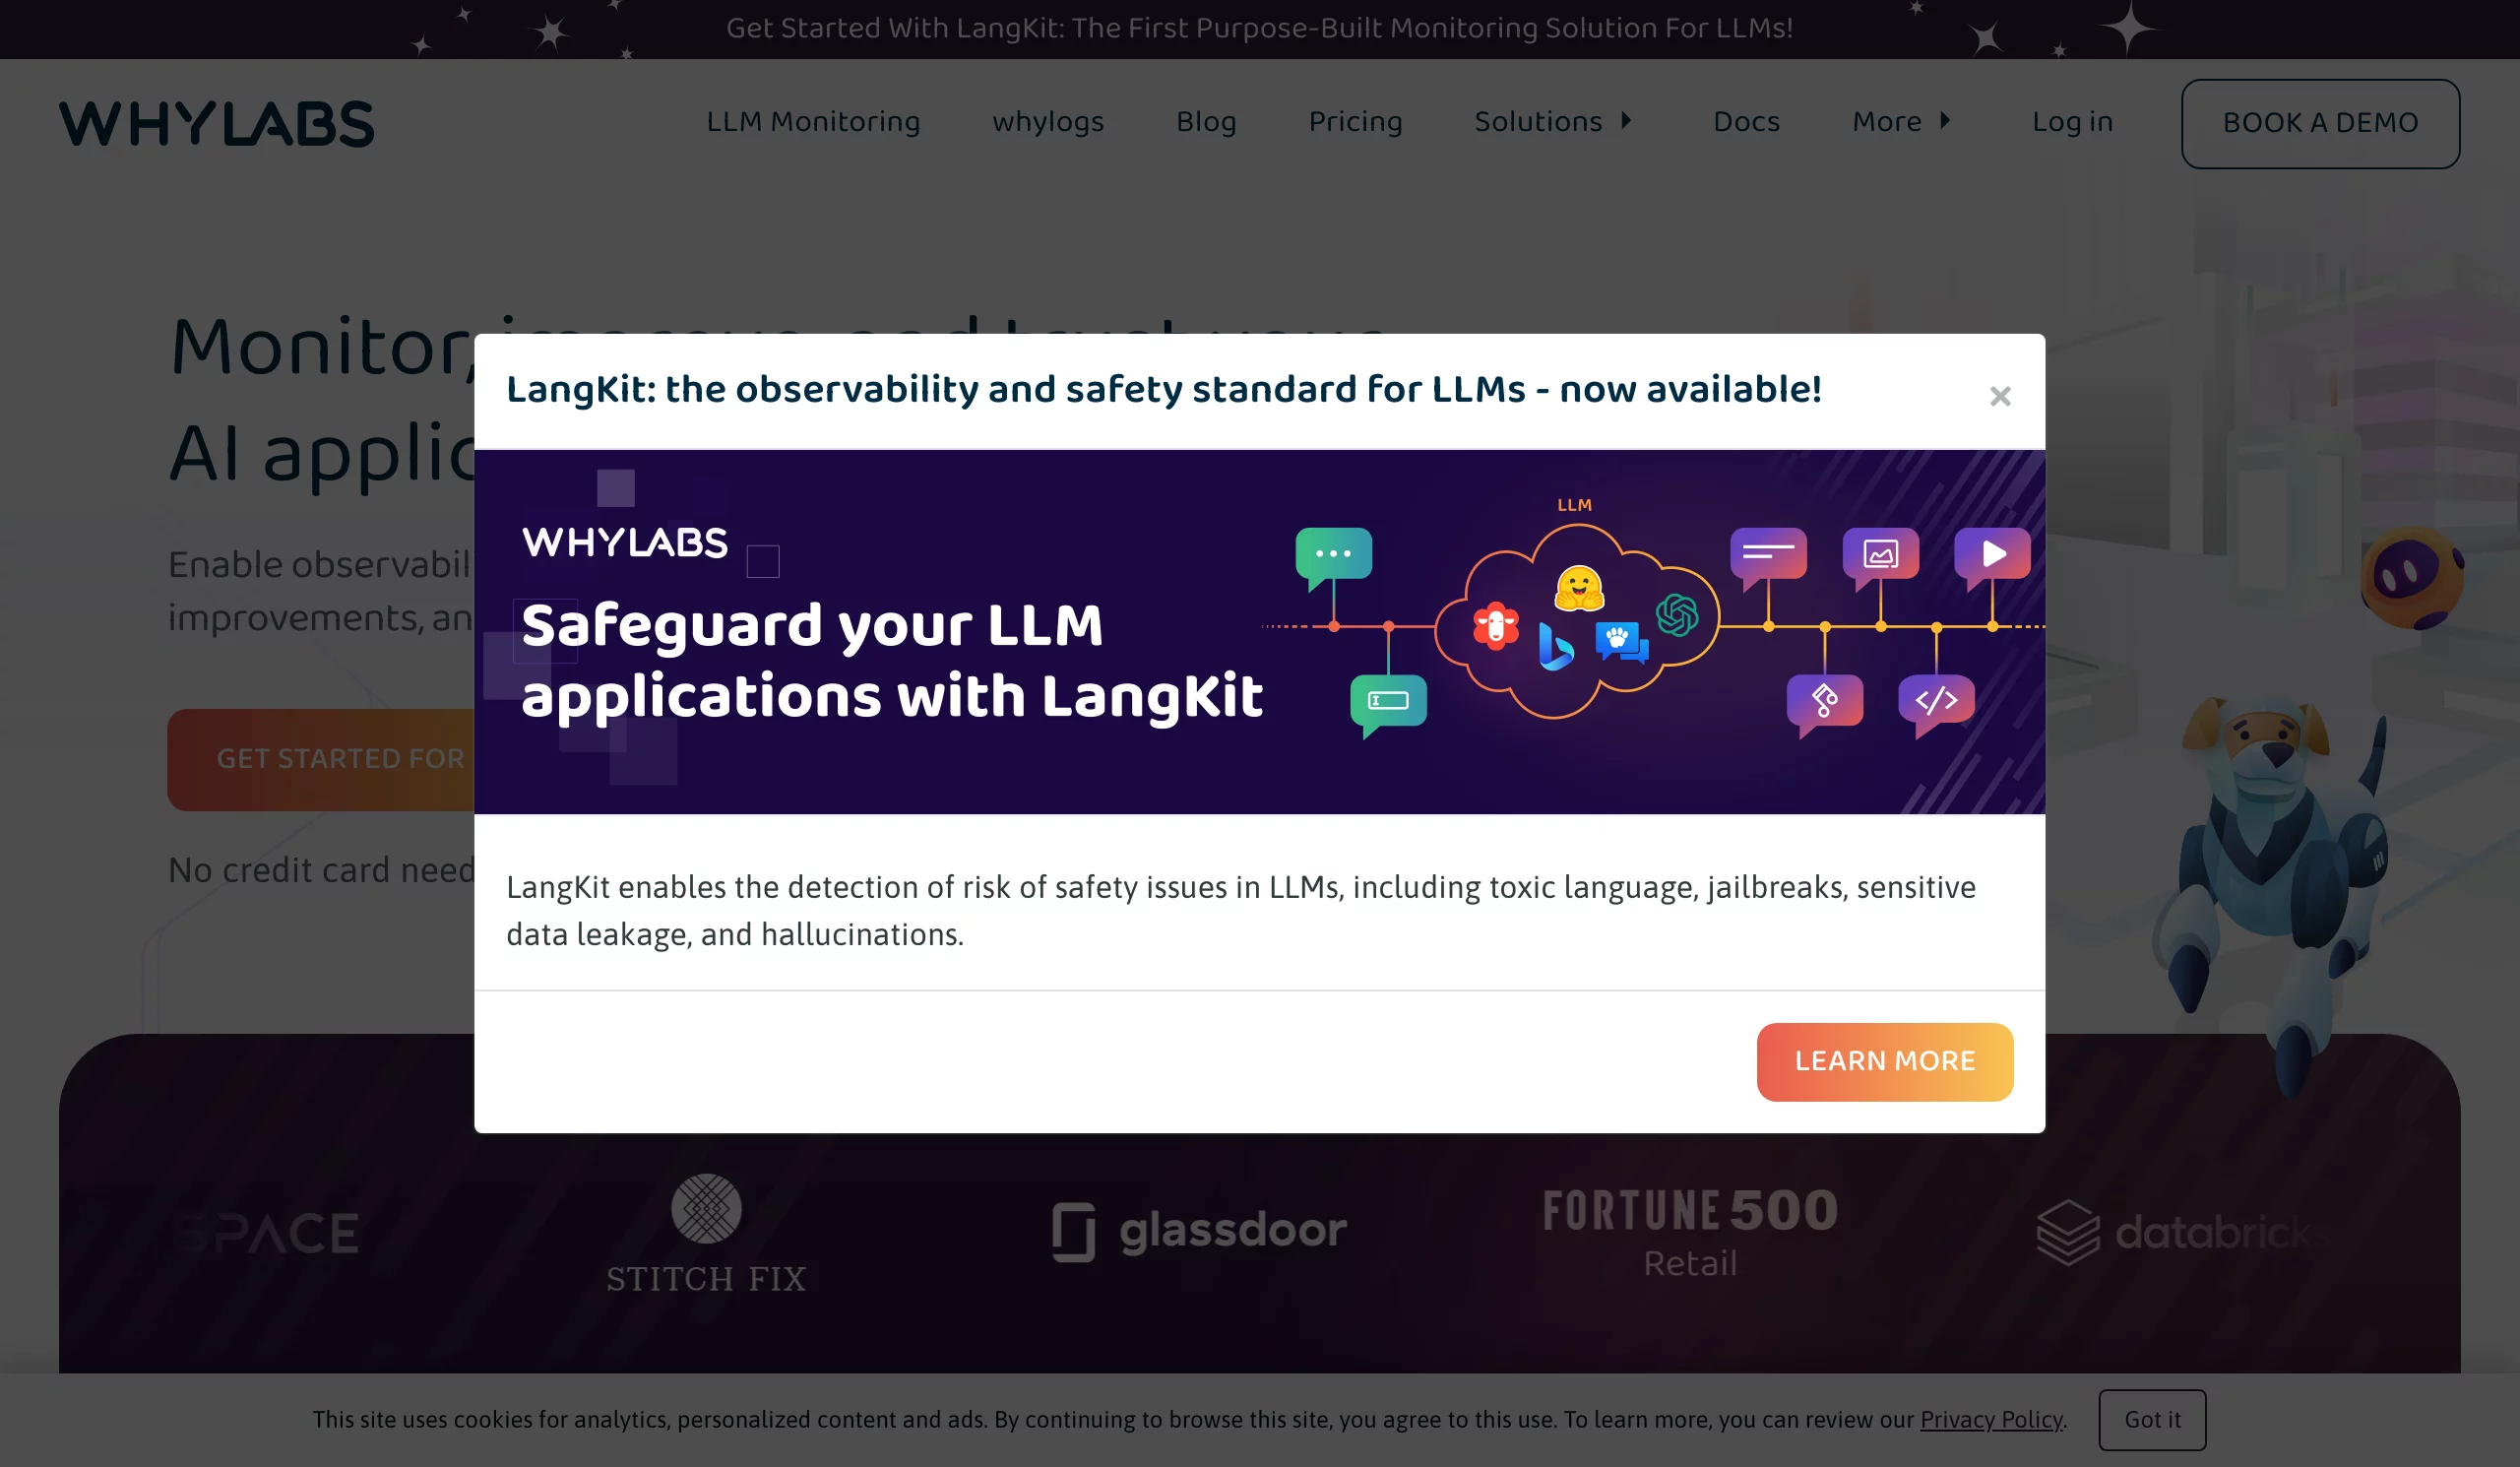Screen dimensions: 2520x1467
Task: Click LEARN MORE button in modal
Action: click(1885, 1061)
